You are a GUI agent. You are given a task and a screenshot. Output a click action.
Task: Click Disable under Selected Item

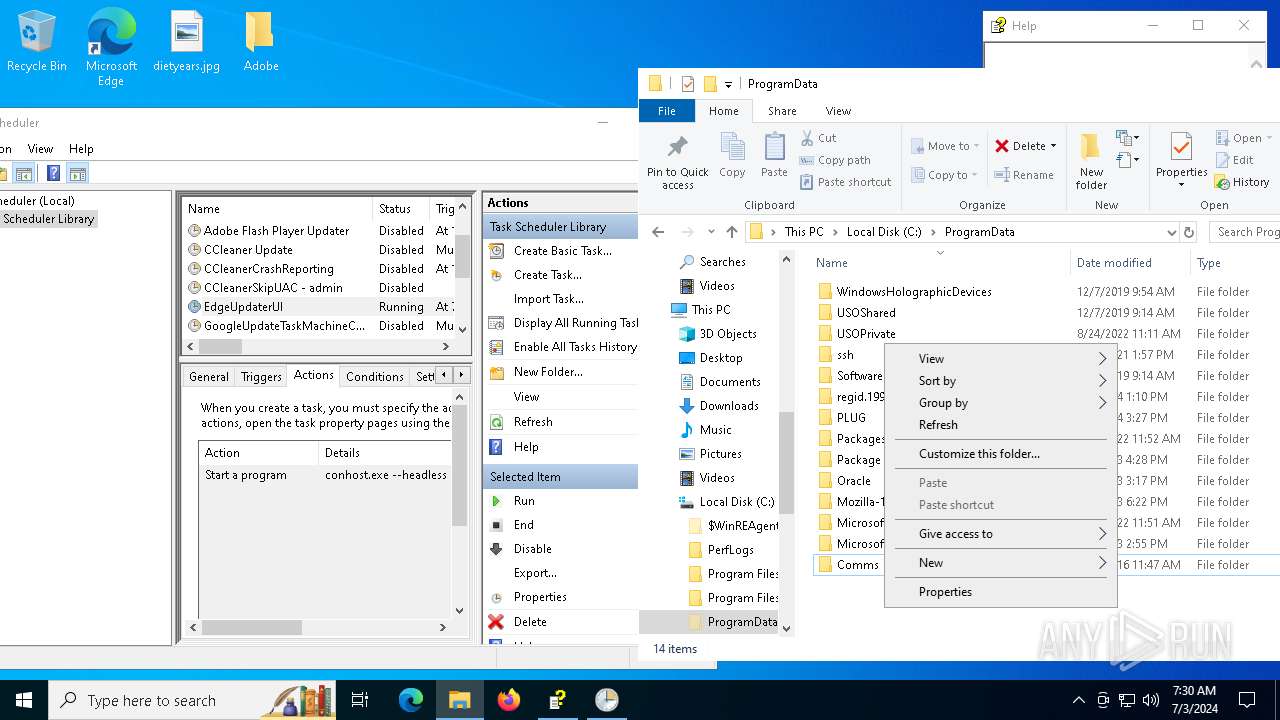coord(532,549)
